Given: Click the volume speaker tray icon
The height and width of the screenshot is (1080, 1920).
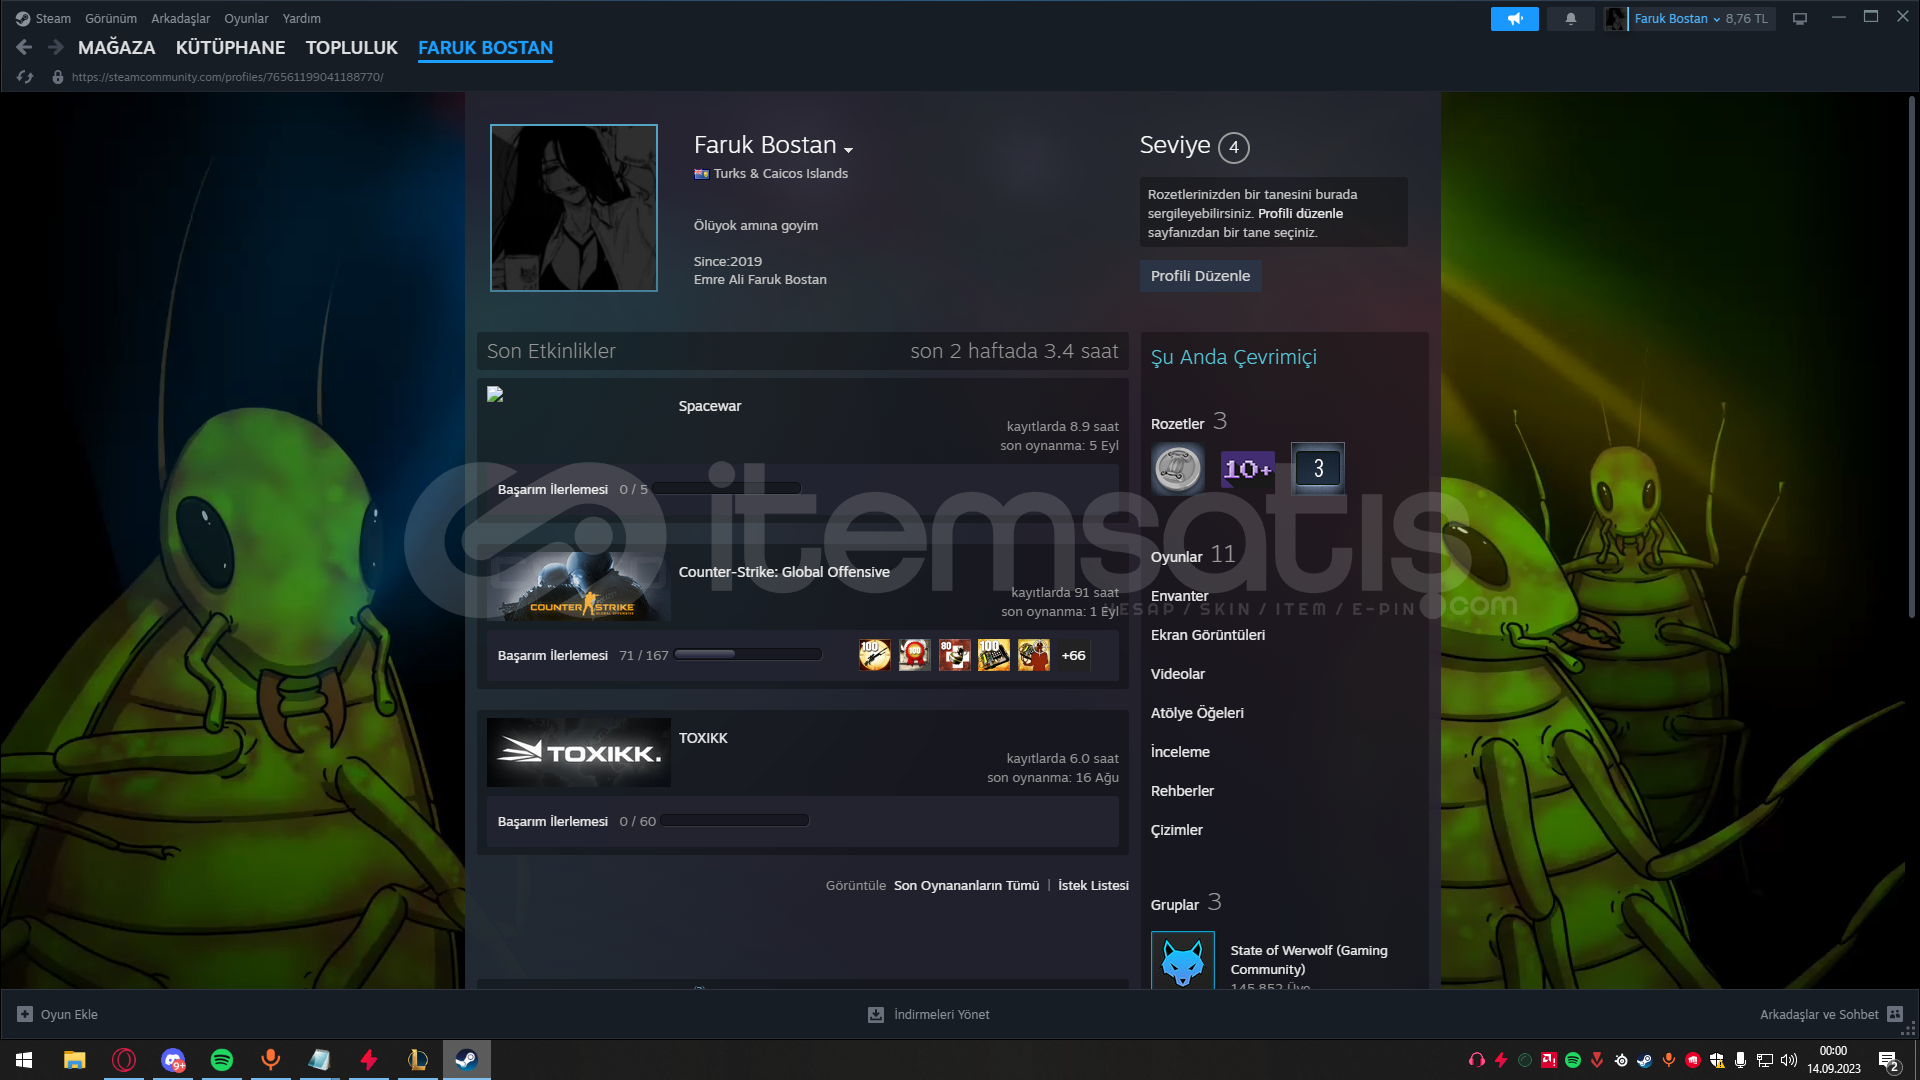Looking at the screenshot, I should pyautogui.click(x=1789, y=1060).
